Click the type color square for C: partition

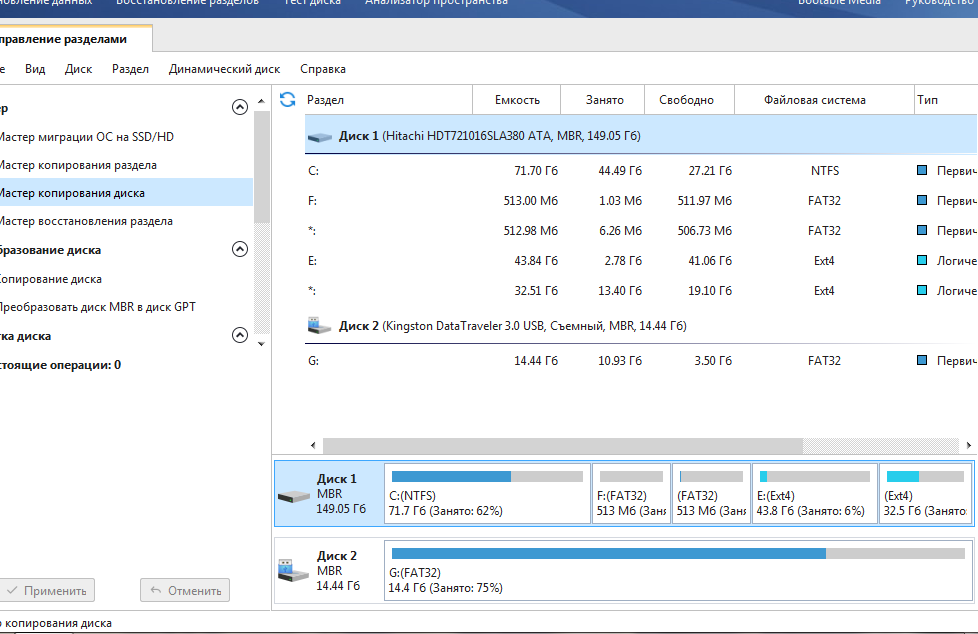click(923, 171)
